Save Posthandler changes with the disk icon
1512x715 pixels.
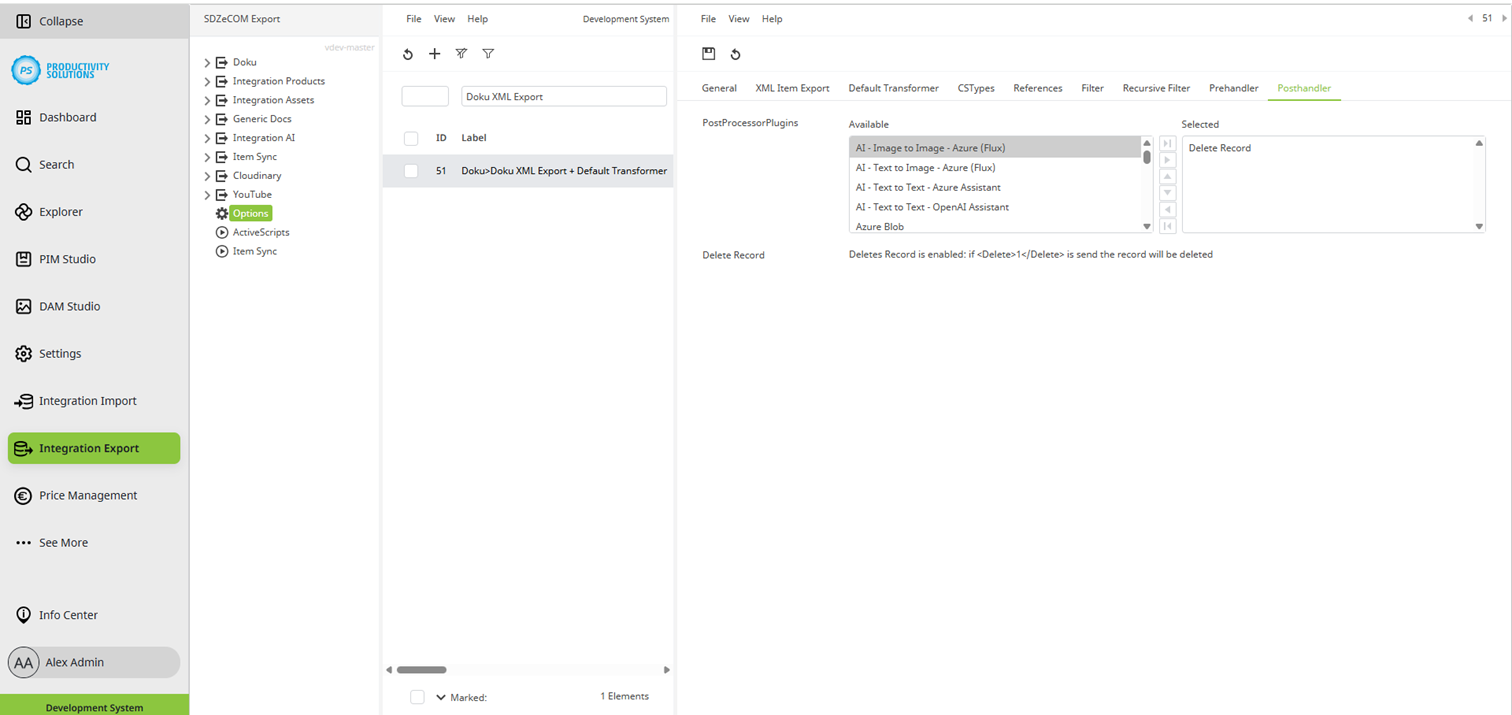pos(710,54)
